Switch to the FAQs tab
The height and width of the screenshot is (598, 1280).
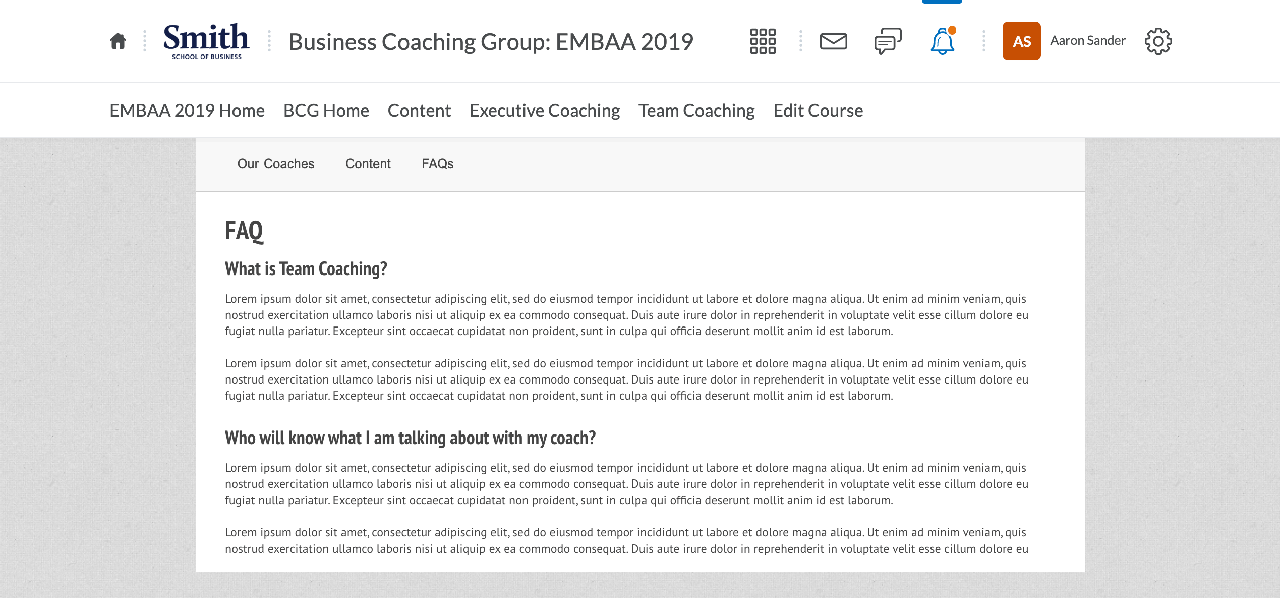point(438,164)
